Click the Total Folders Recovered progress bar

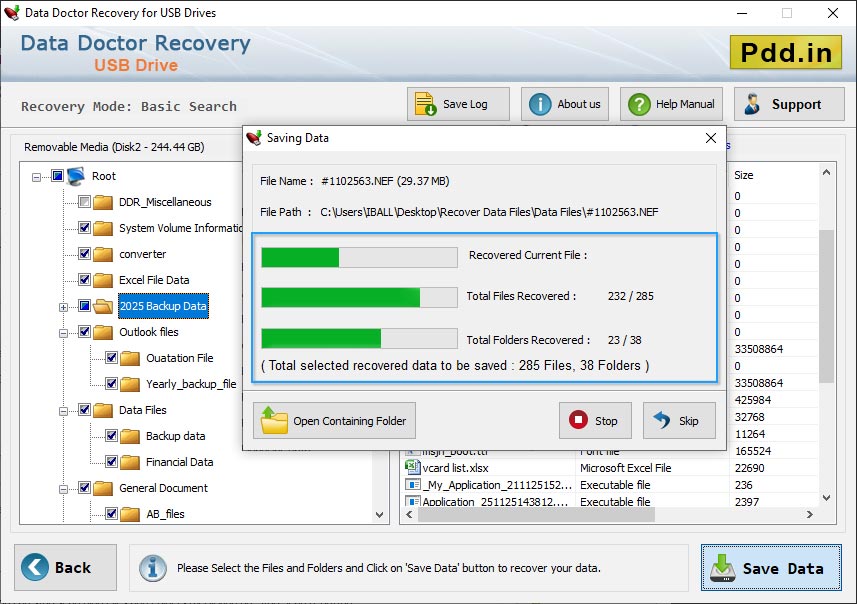tap(360, 338)
